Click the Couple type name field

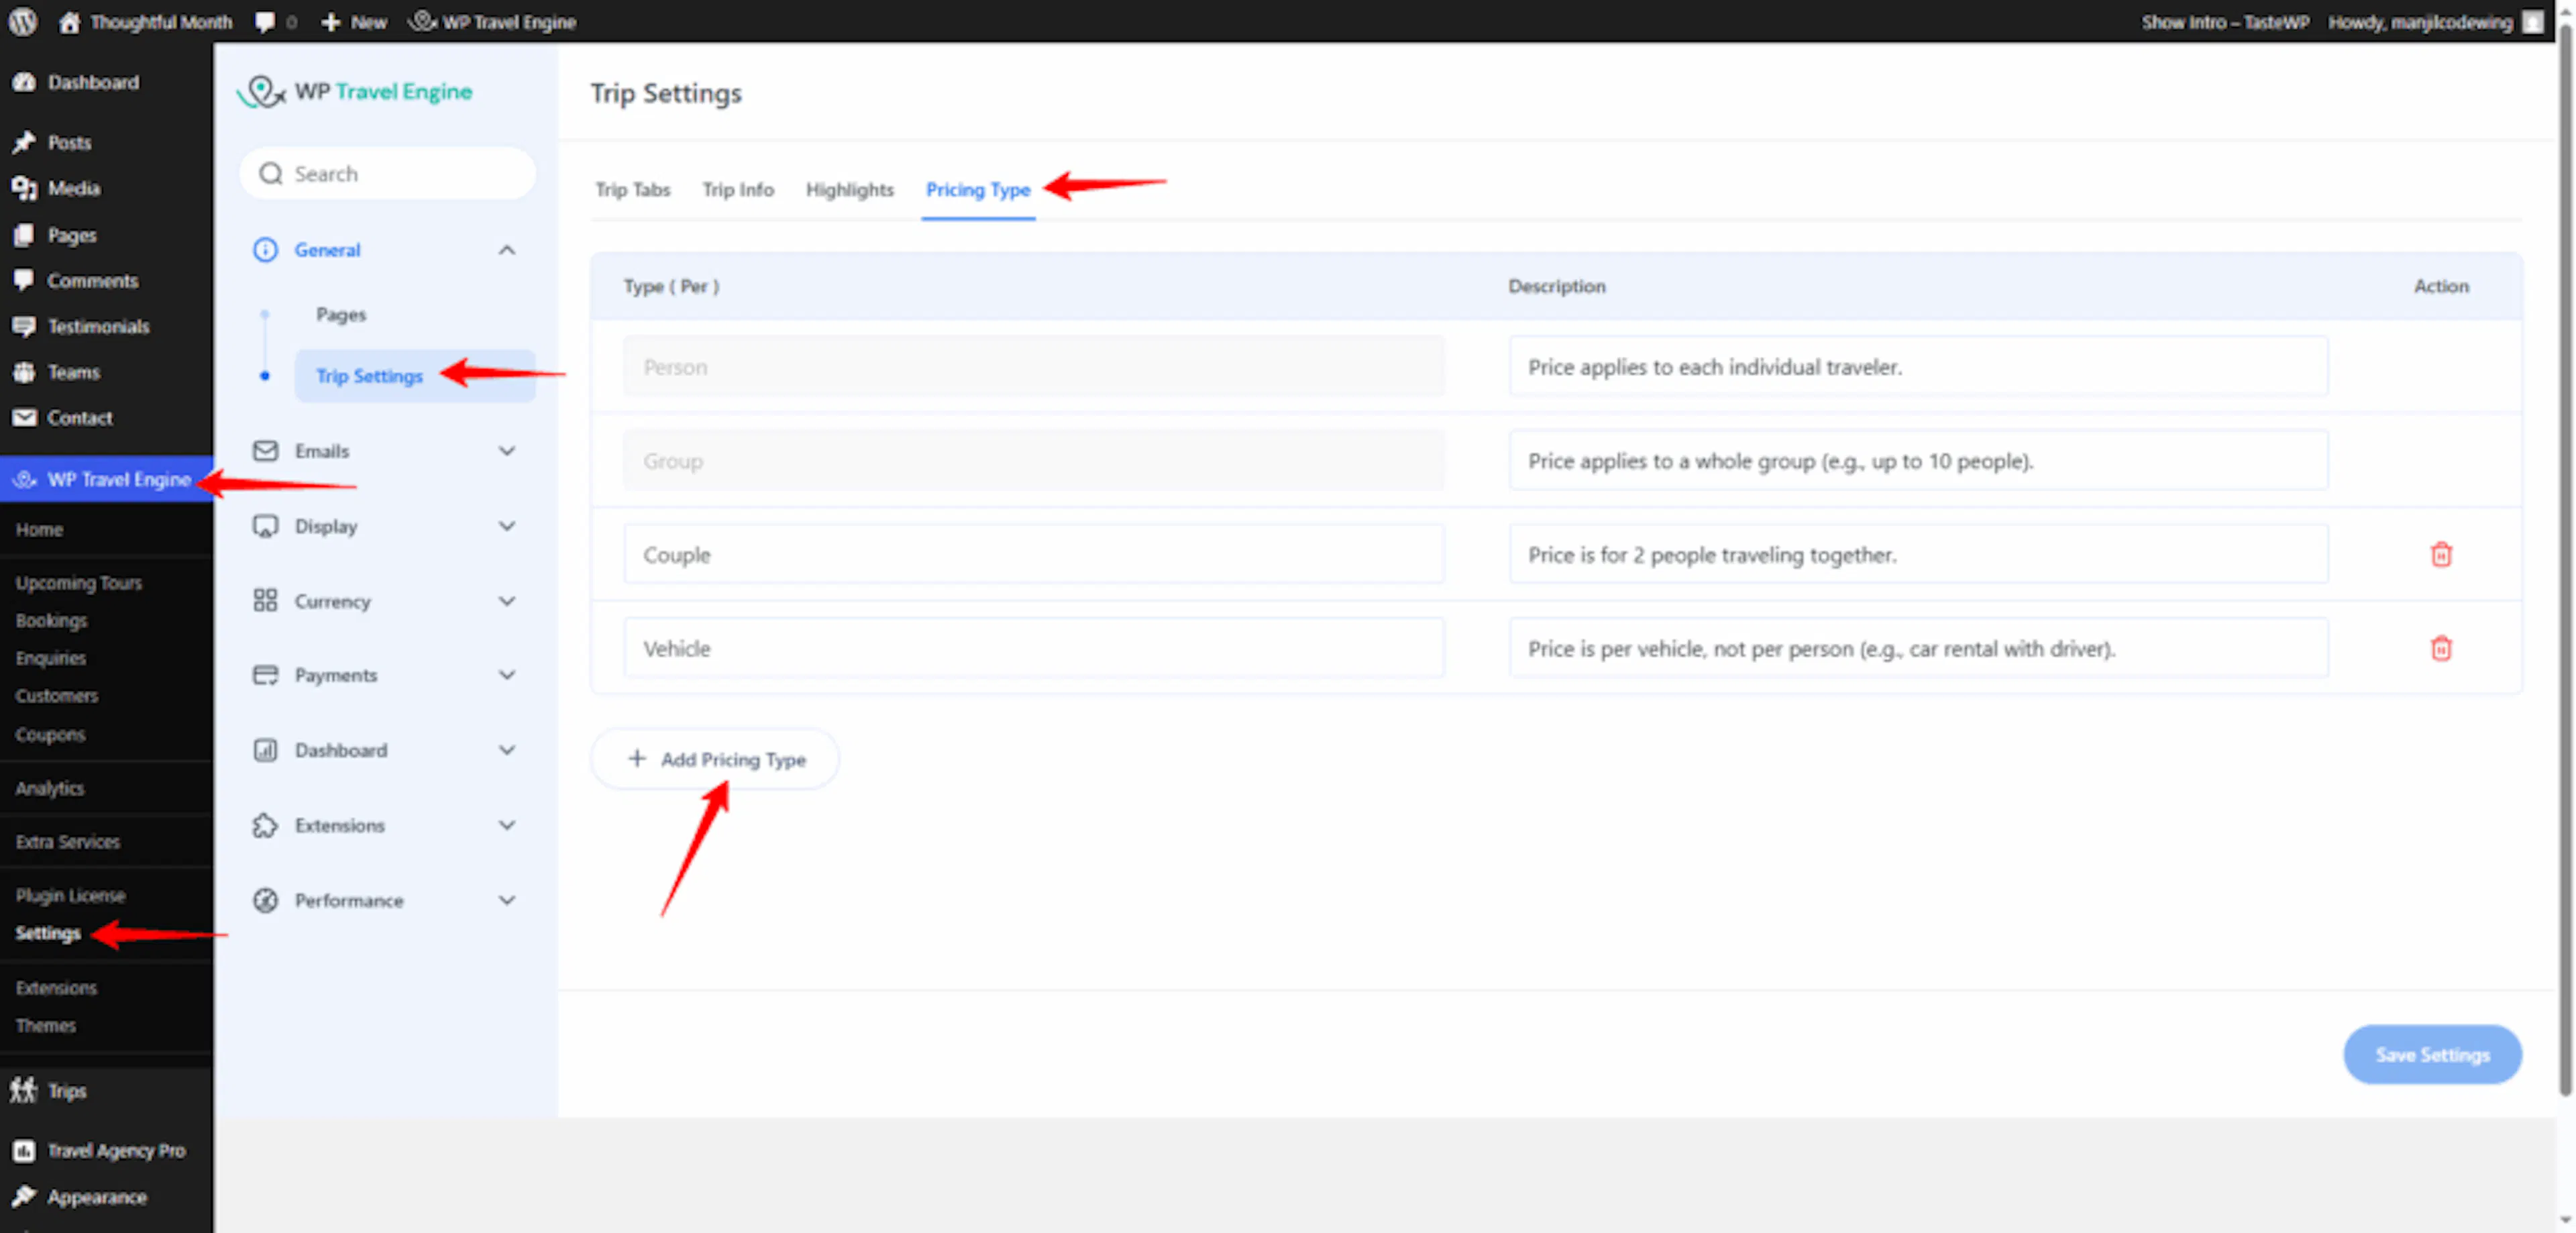[1033, 554]
